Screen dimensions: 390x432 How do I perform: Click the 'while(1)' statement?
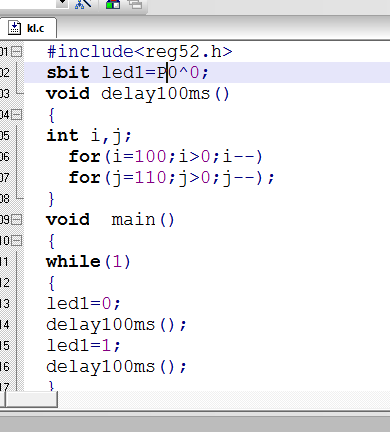(x=88, y=262)
